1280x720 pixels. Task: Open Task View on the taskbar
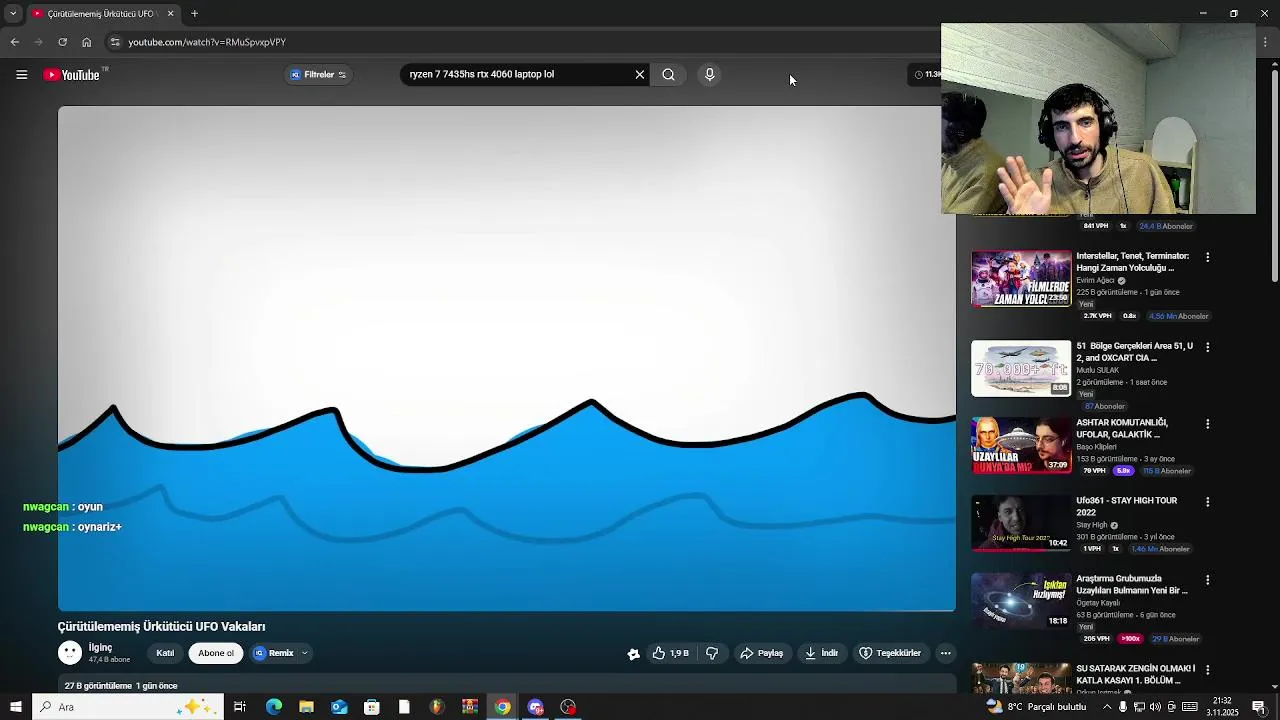(240, 707)
